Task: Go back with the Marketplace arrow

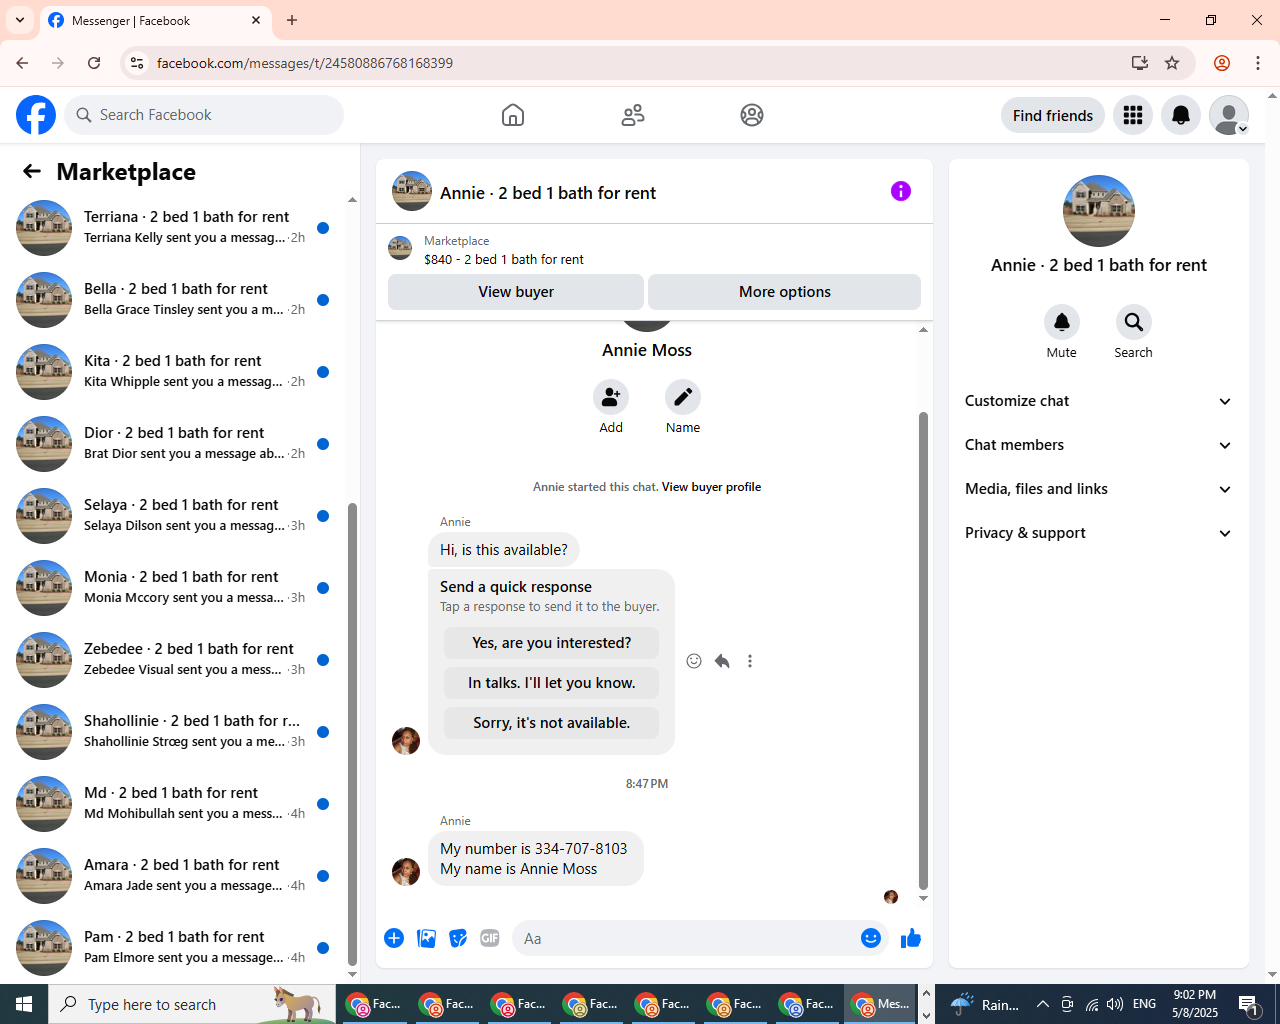Action: tap(32, 171)
